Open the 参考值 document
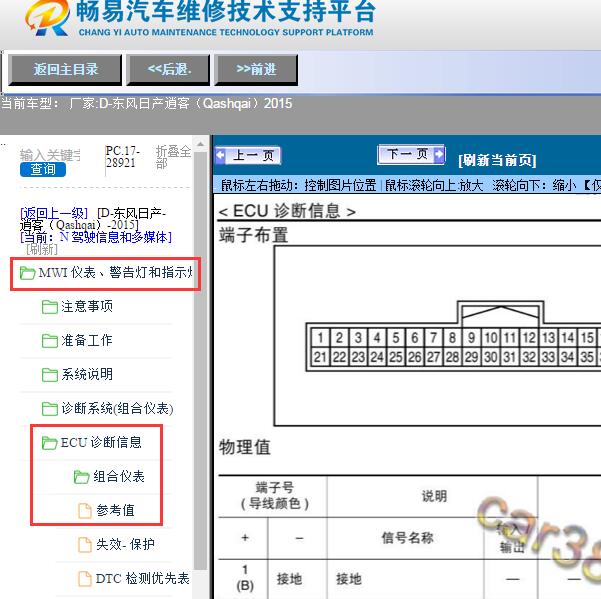This screenshot has width=601, height=599. coord(115,510)
